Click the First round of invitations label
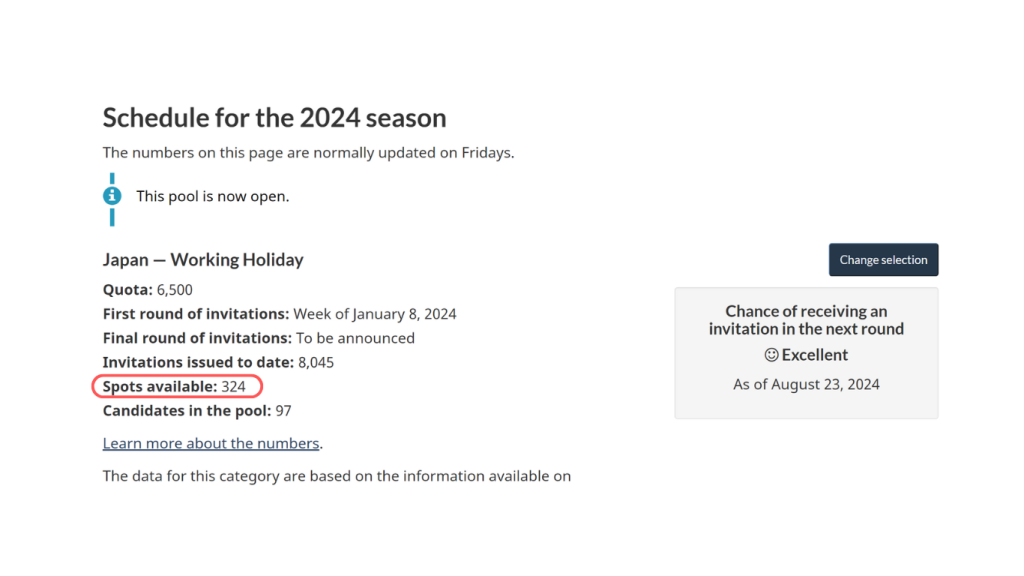1024x576 pixels. tap(196, 314)
